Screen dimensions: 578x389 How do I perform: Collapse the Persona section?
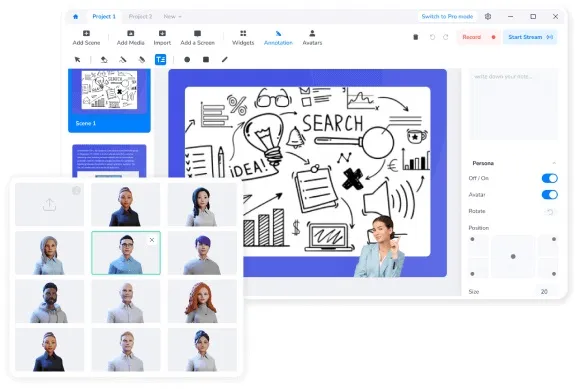tap(554, 163)
